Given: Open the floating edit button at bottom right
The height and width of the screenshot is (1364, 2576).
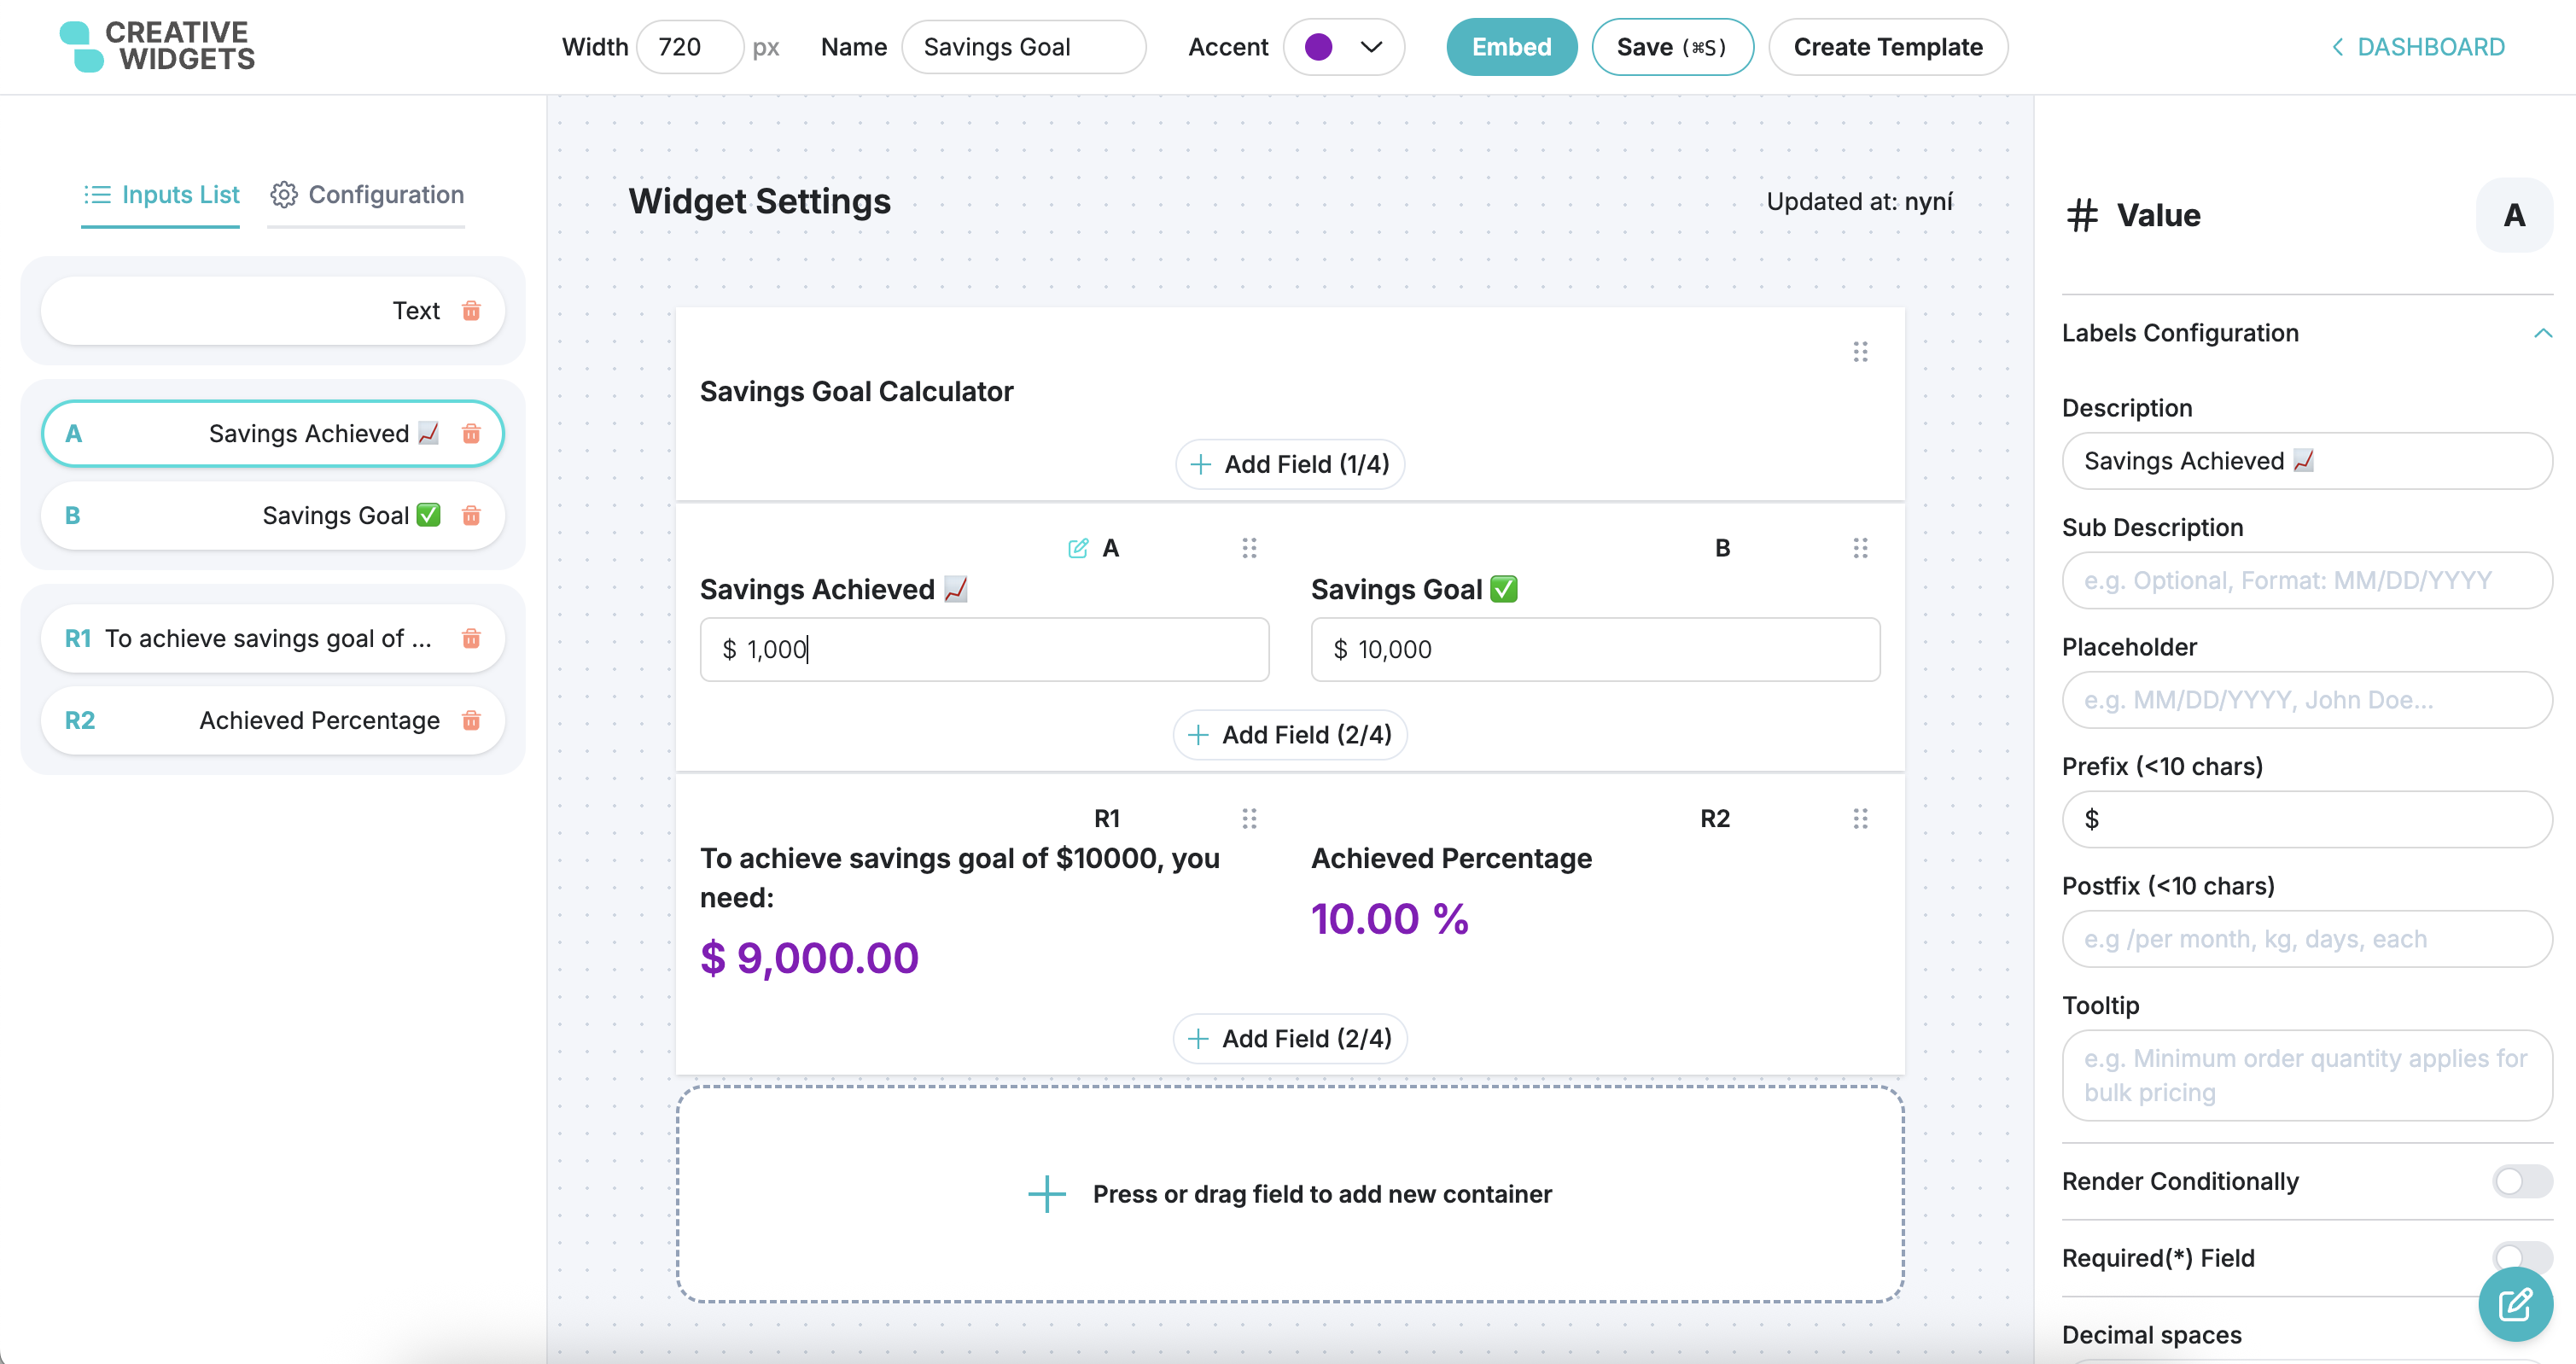Looking at the screenshot, I should coord(2515,1304).
